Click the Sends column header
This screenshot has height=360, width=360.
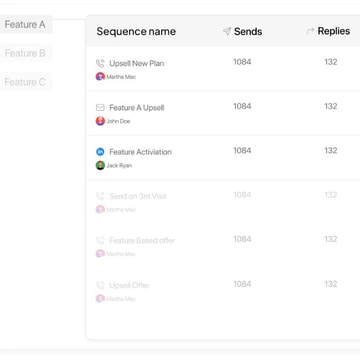[x=248, y=32]
